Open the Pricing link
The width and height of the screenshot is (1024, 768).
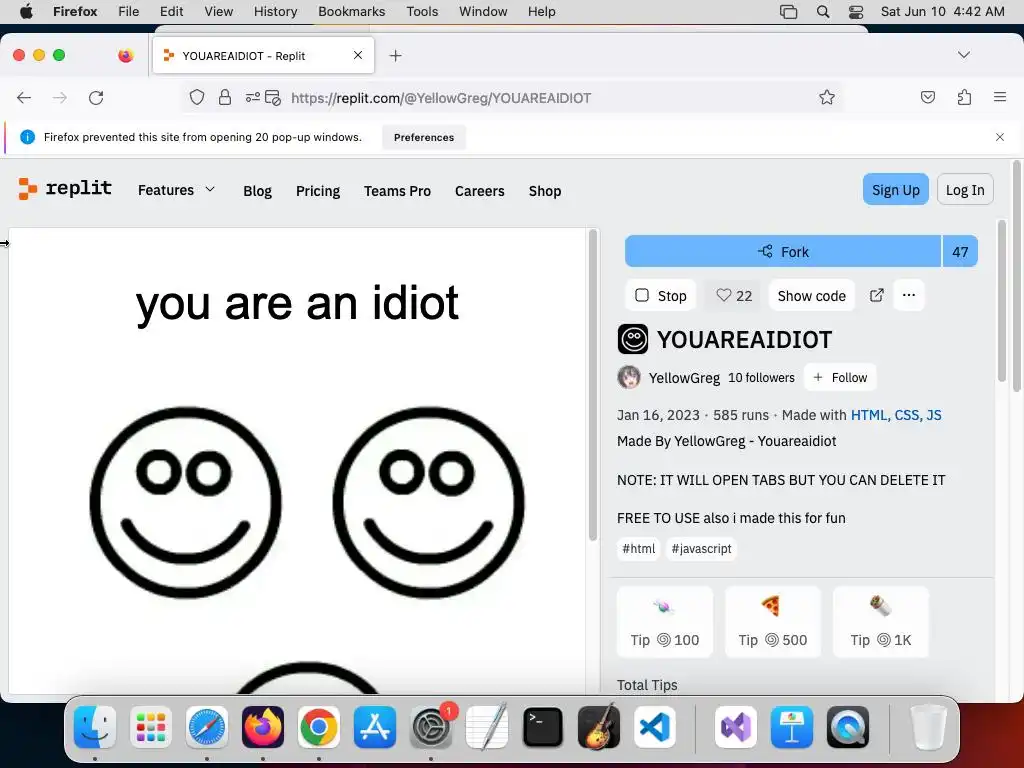point(318,191)
